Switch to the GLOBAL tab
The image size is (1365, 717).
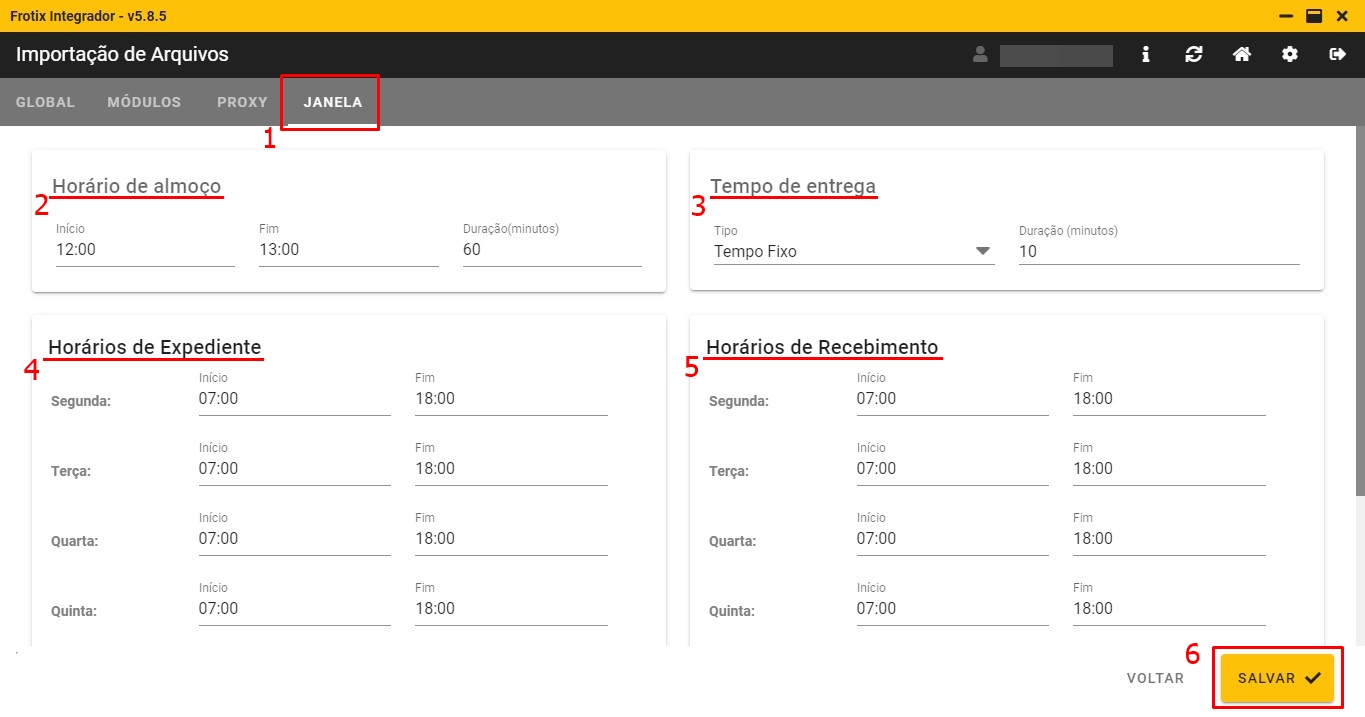45,102
